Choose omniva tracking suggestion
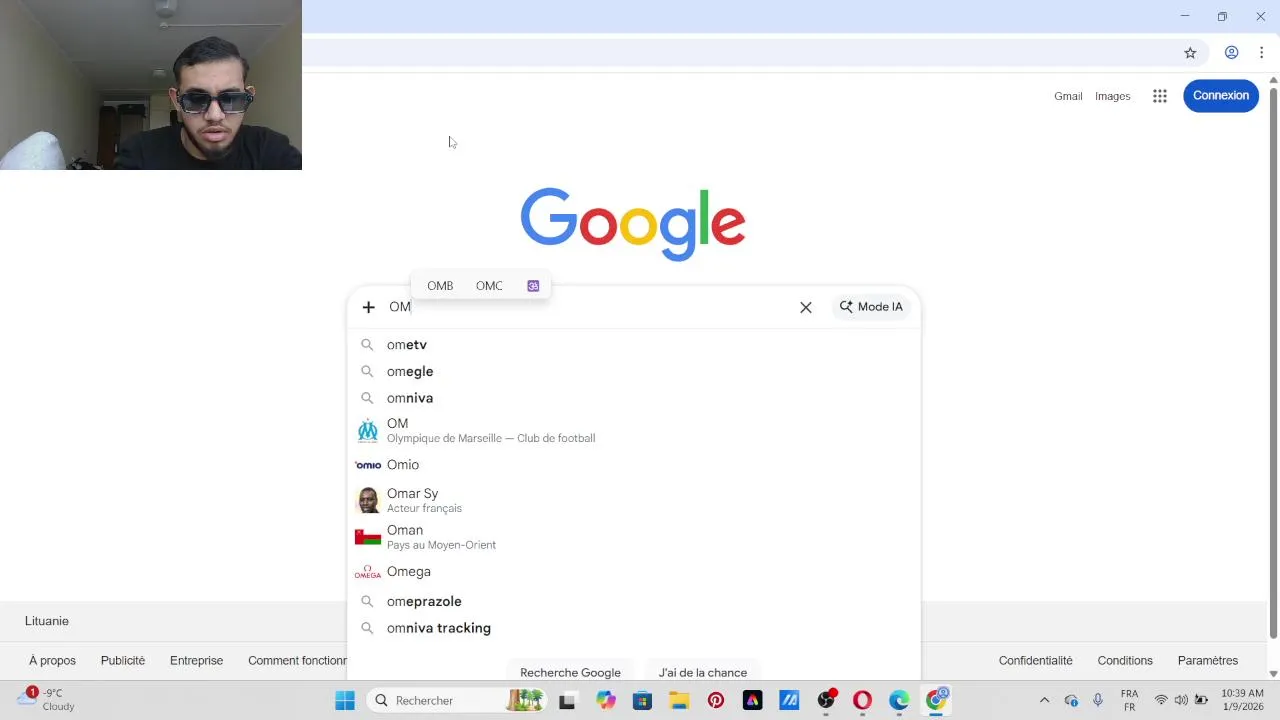The width and height of the screenshot is (1280, 720). point(634,628)
